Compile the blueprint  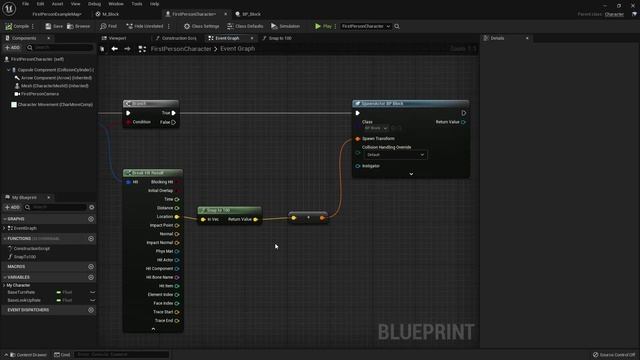tap(17, 26)
